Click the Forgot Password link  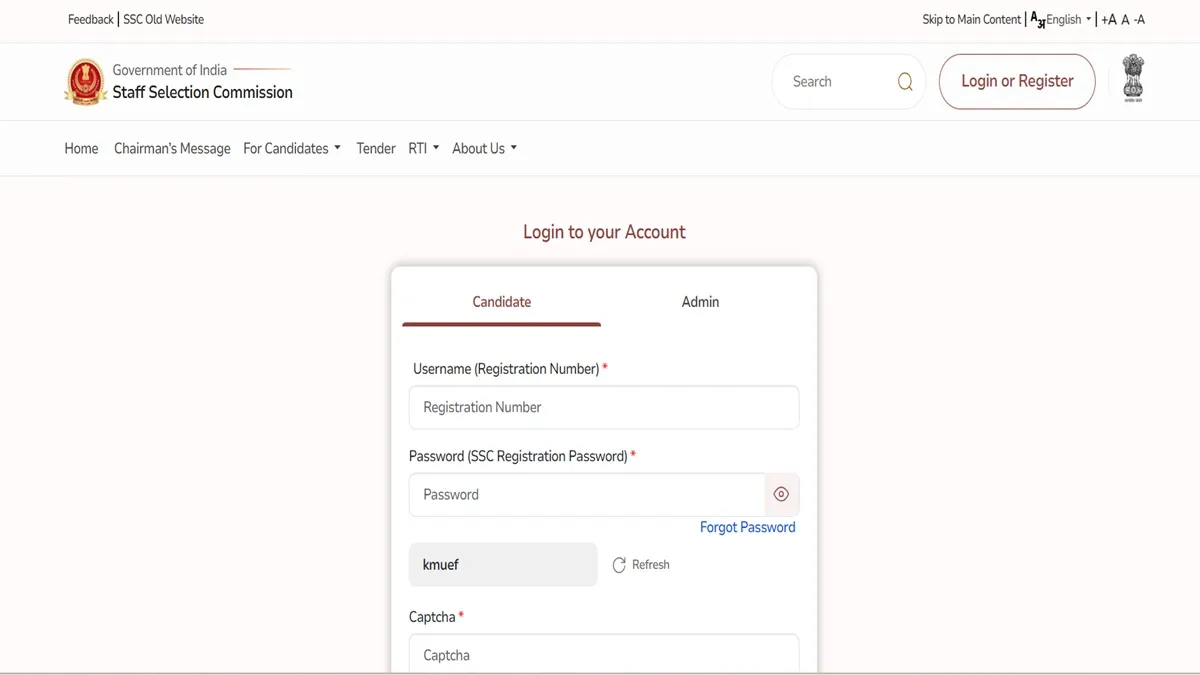[x=747, y=527]
